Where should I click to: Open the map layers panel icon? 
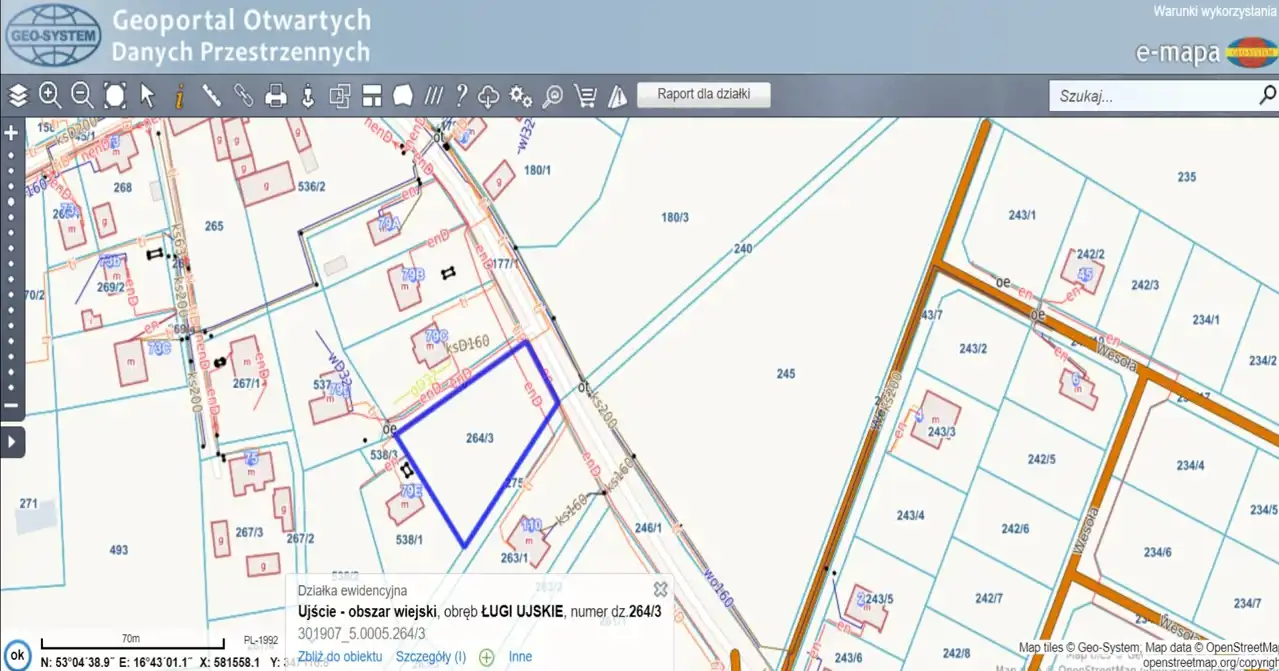point(18,96)
